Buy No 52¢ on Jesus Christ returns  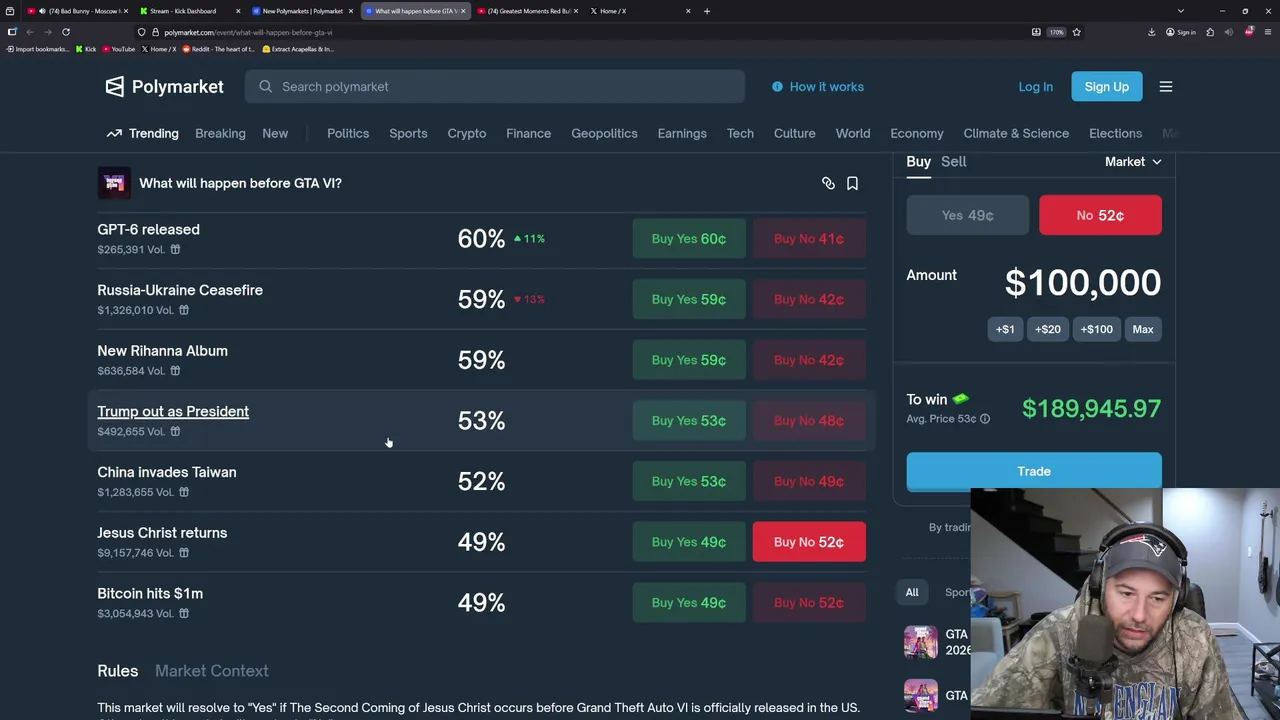click(x=809, y=542)
